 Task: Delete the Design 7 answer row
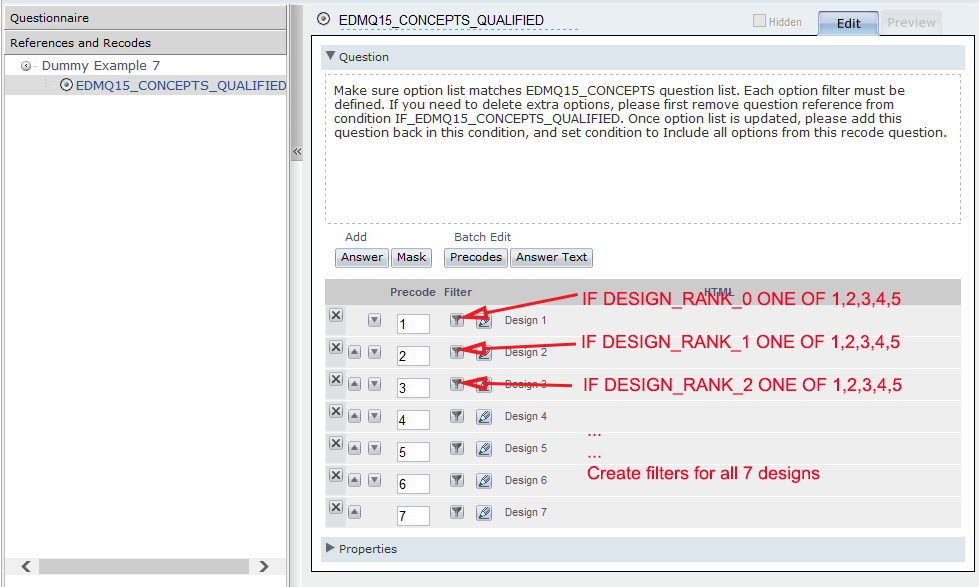coord(336,507)
